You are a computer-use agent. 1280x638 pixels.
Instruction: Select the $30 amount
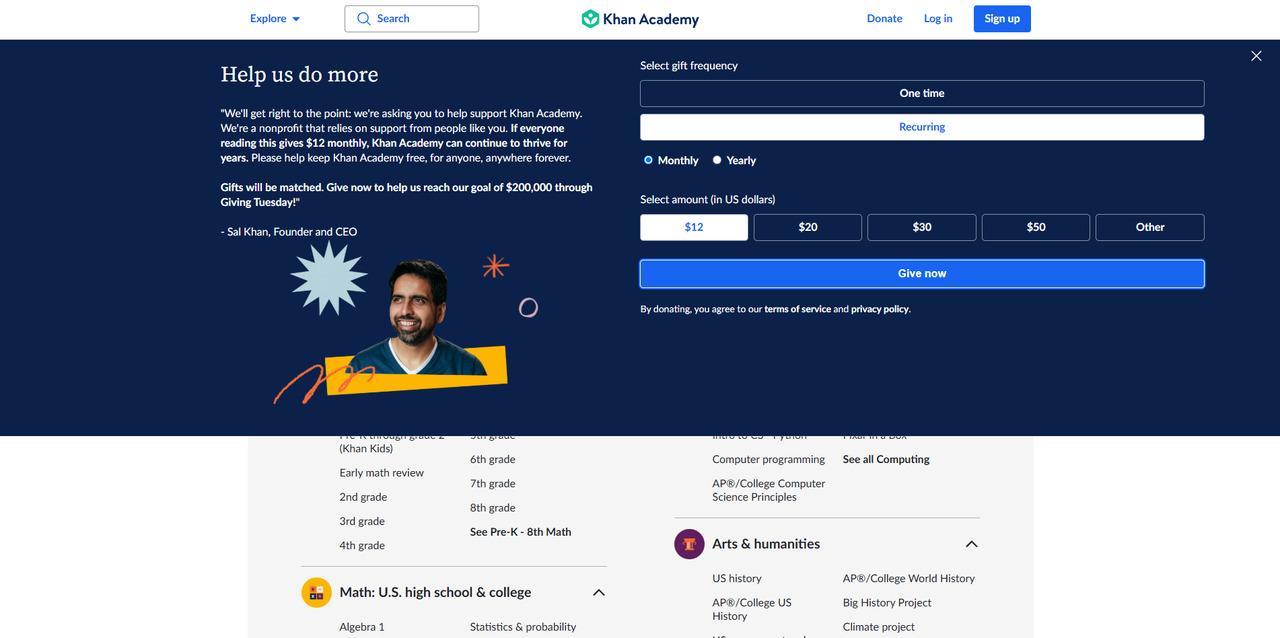point(922,227)
